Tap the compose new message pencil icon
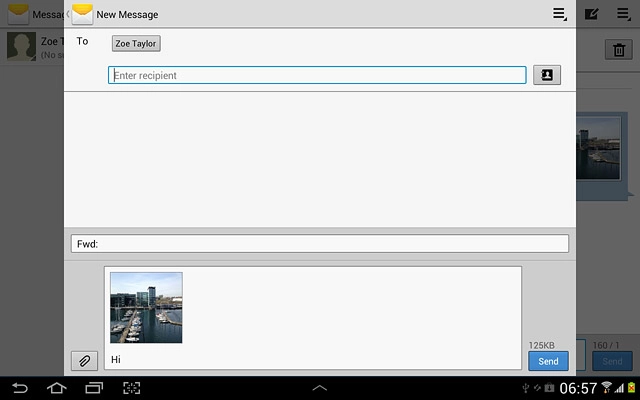The height and width of the screenshot is (400, 640). pos(591,14)
